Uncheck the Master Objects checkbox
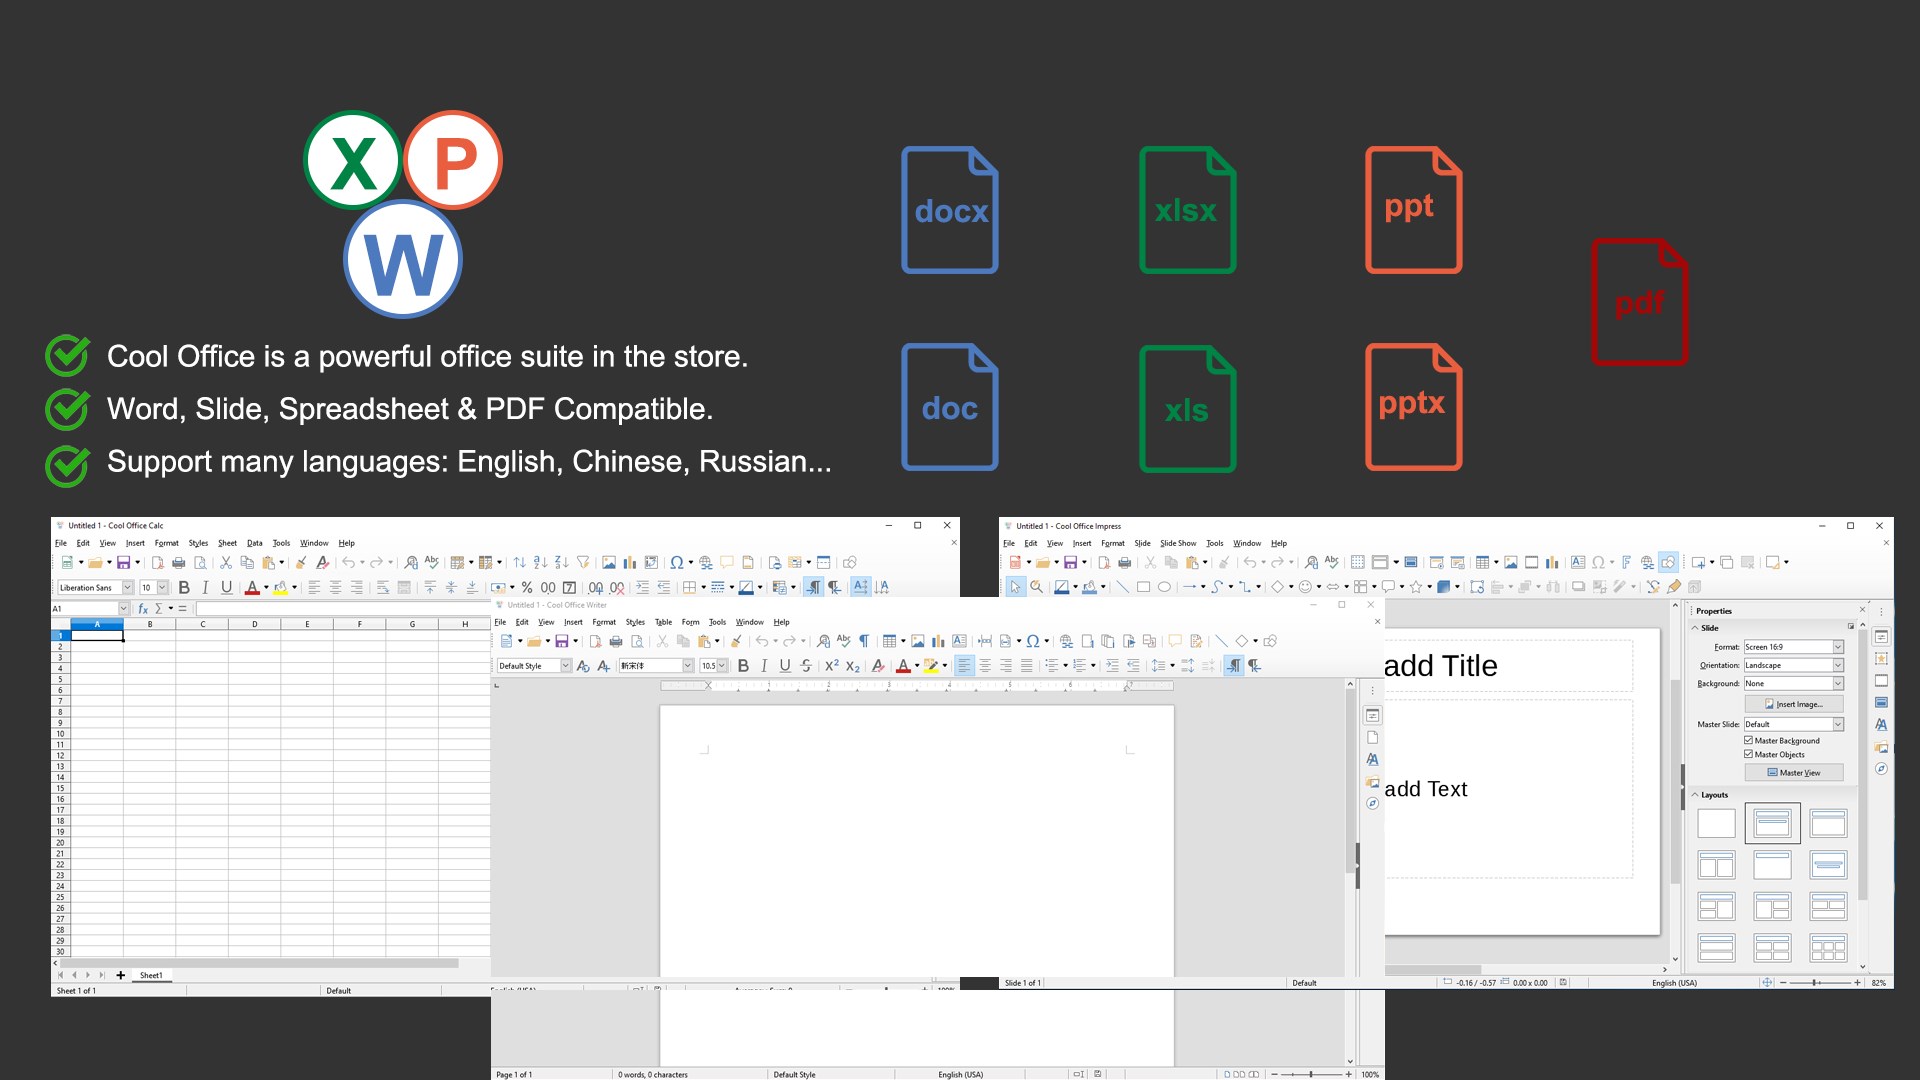Viewport: 1920px width, 1080px height. (1749, 755)
